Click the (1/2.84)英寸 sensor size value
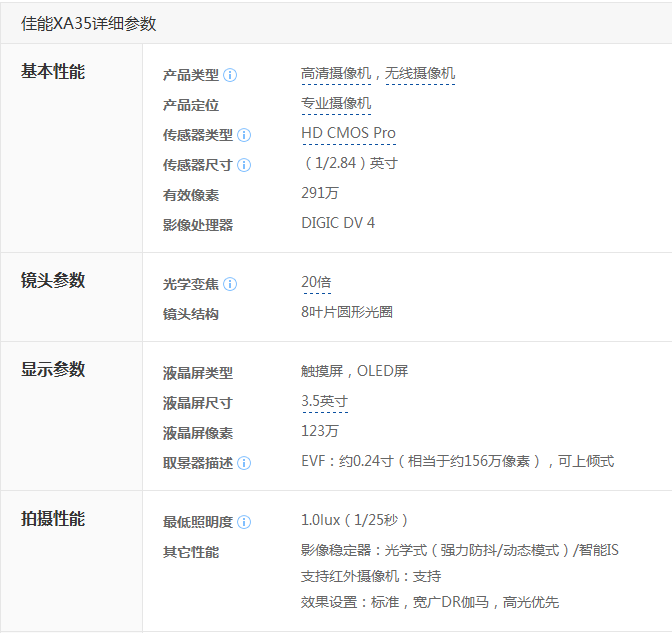 pyautogui.click(x=349, y=163)
